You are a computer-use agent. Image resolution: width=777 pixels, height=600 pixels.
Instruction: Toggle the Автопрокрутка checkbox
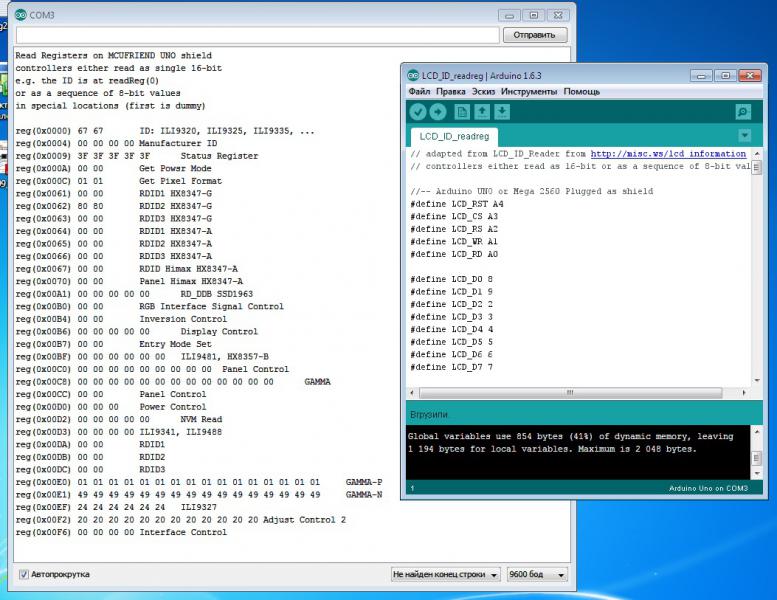(24, 574)
